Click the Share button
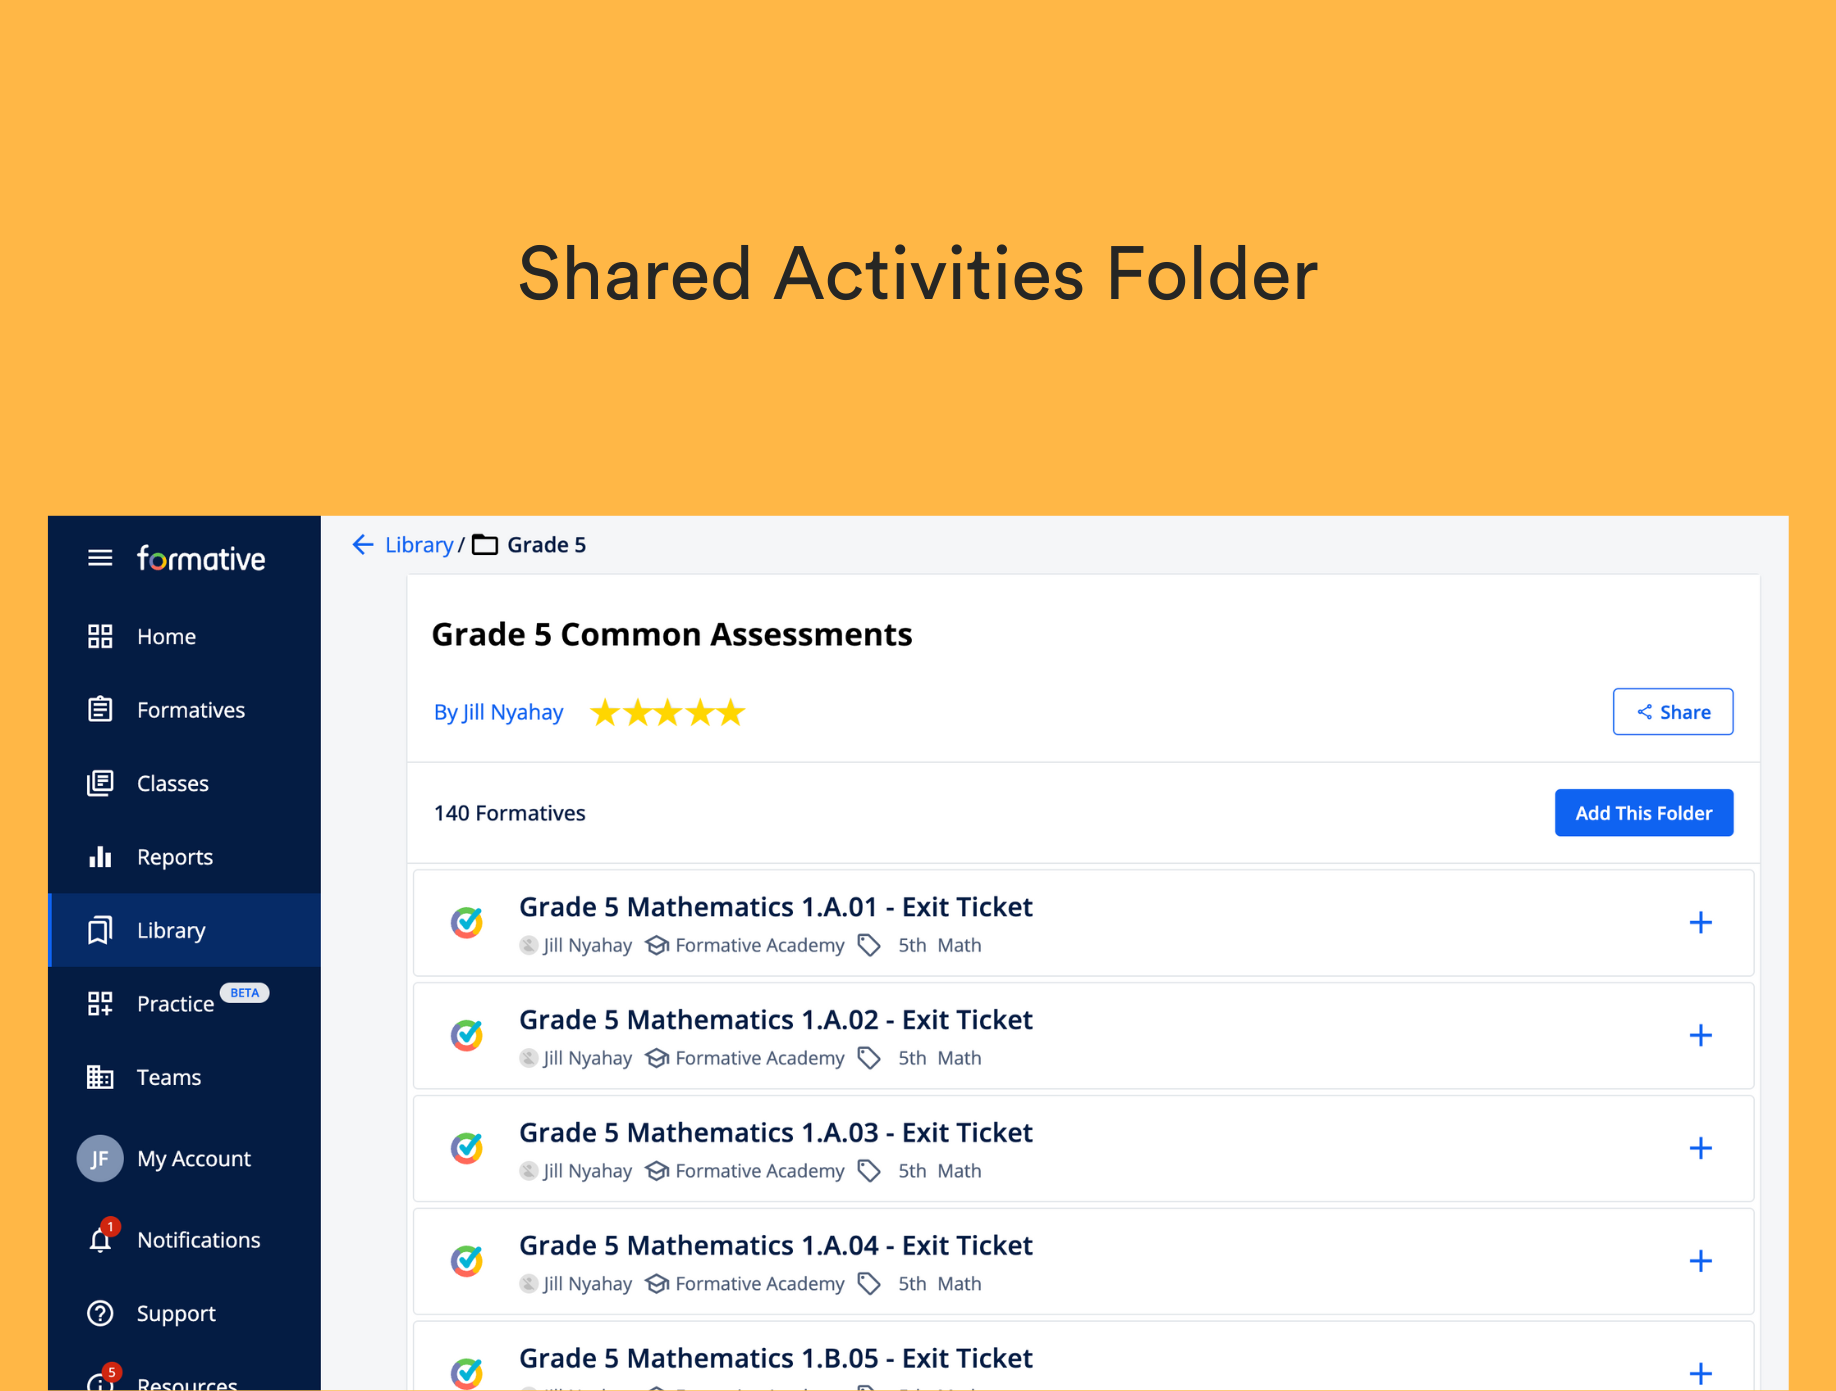 [1673, 711]
